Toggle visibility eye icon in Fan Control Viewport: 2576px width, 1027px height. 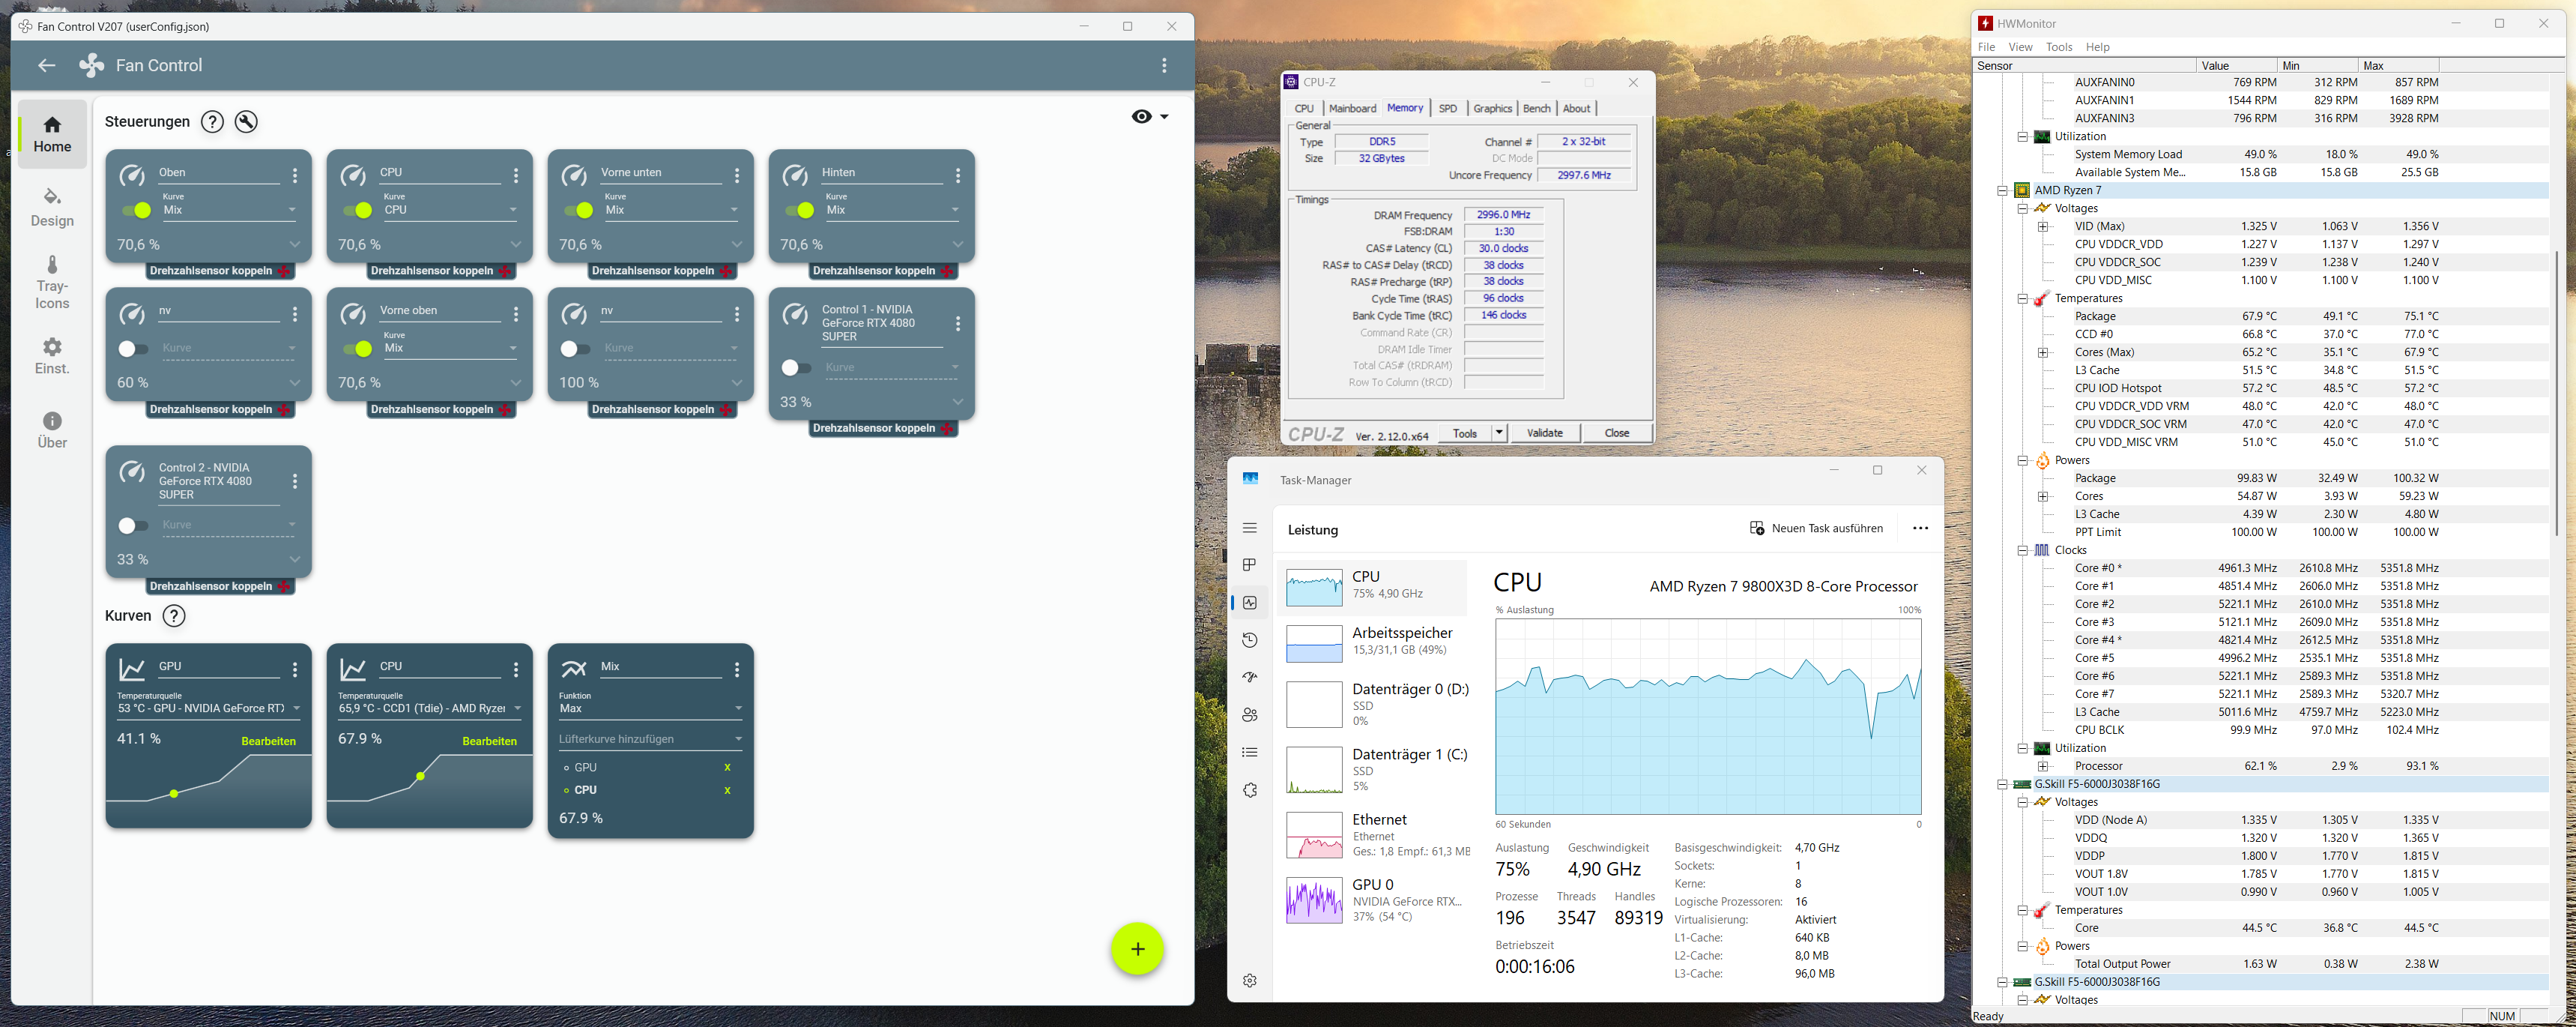(x=1141, y=117)
